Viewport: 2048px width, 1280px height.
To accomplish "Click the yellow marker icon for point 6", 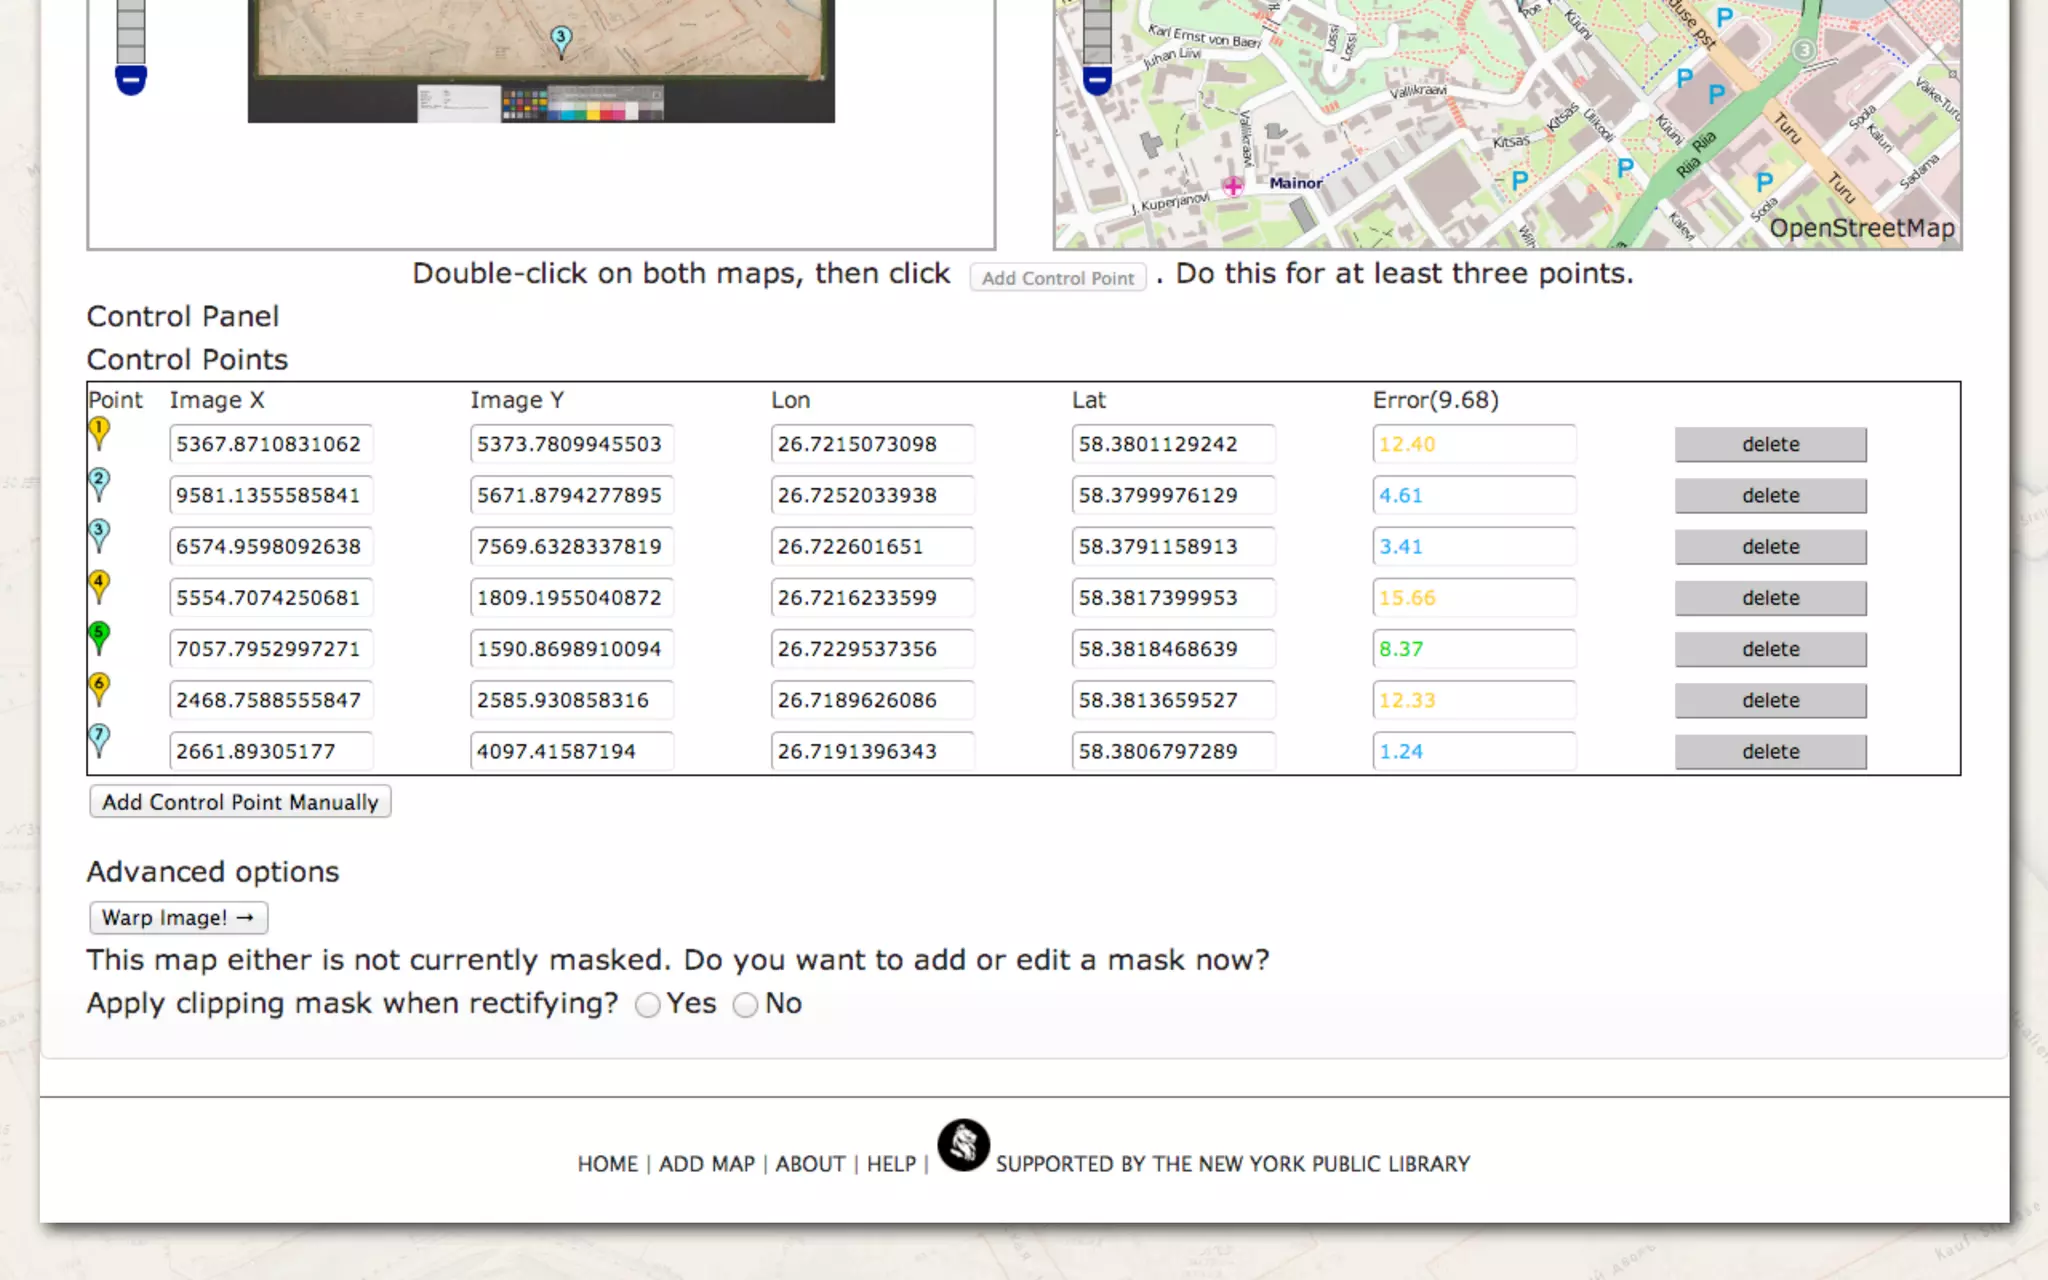I will (x=99, y=687).
